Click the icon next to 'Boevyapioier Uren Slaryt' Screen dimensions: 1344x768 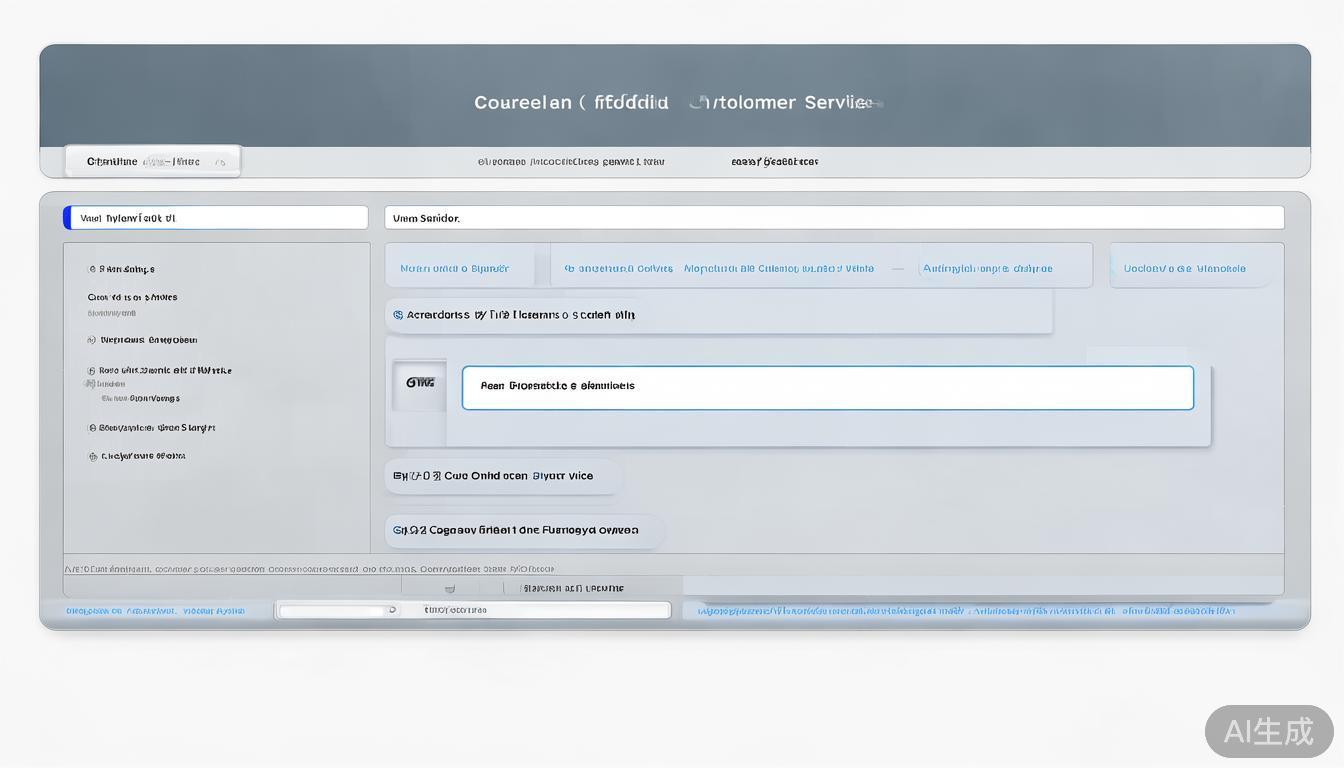click(x=92, y=428)
